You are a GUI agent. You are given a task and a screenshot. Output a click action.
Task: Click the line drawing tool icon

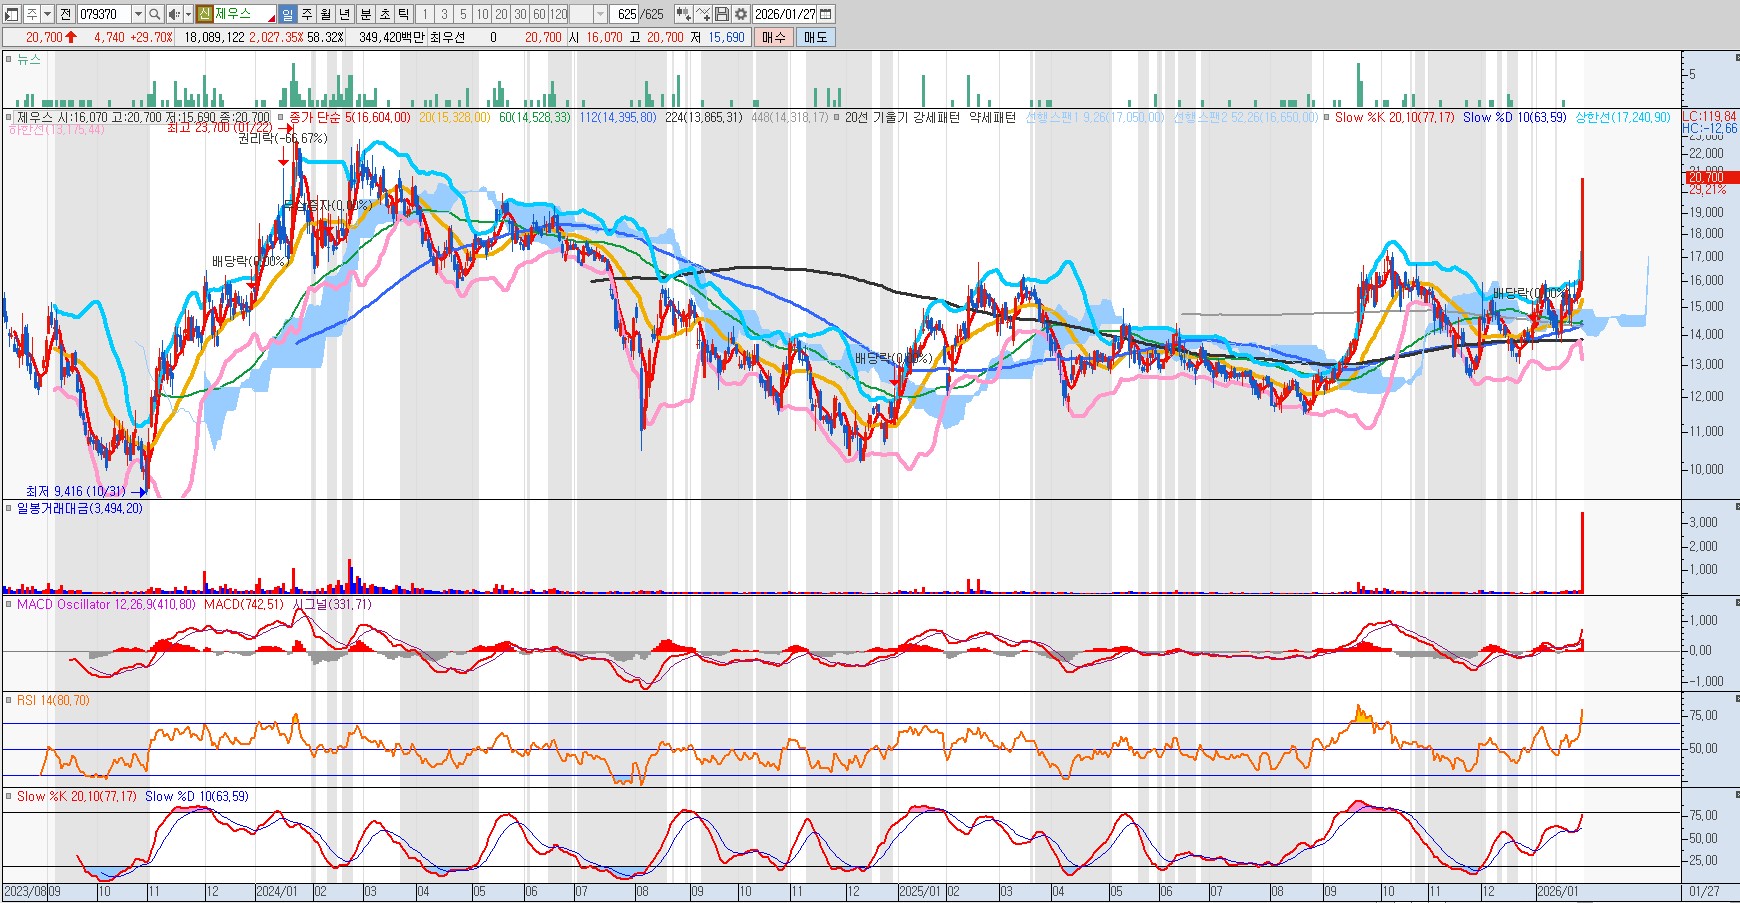(x=703, y=14)
